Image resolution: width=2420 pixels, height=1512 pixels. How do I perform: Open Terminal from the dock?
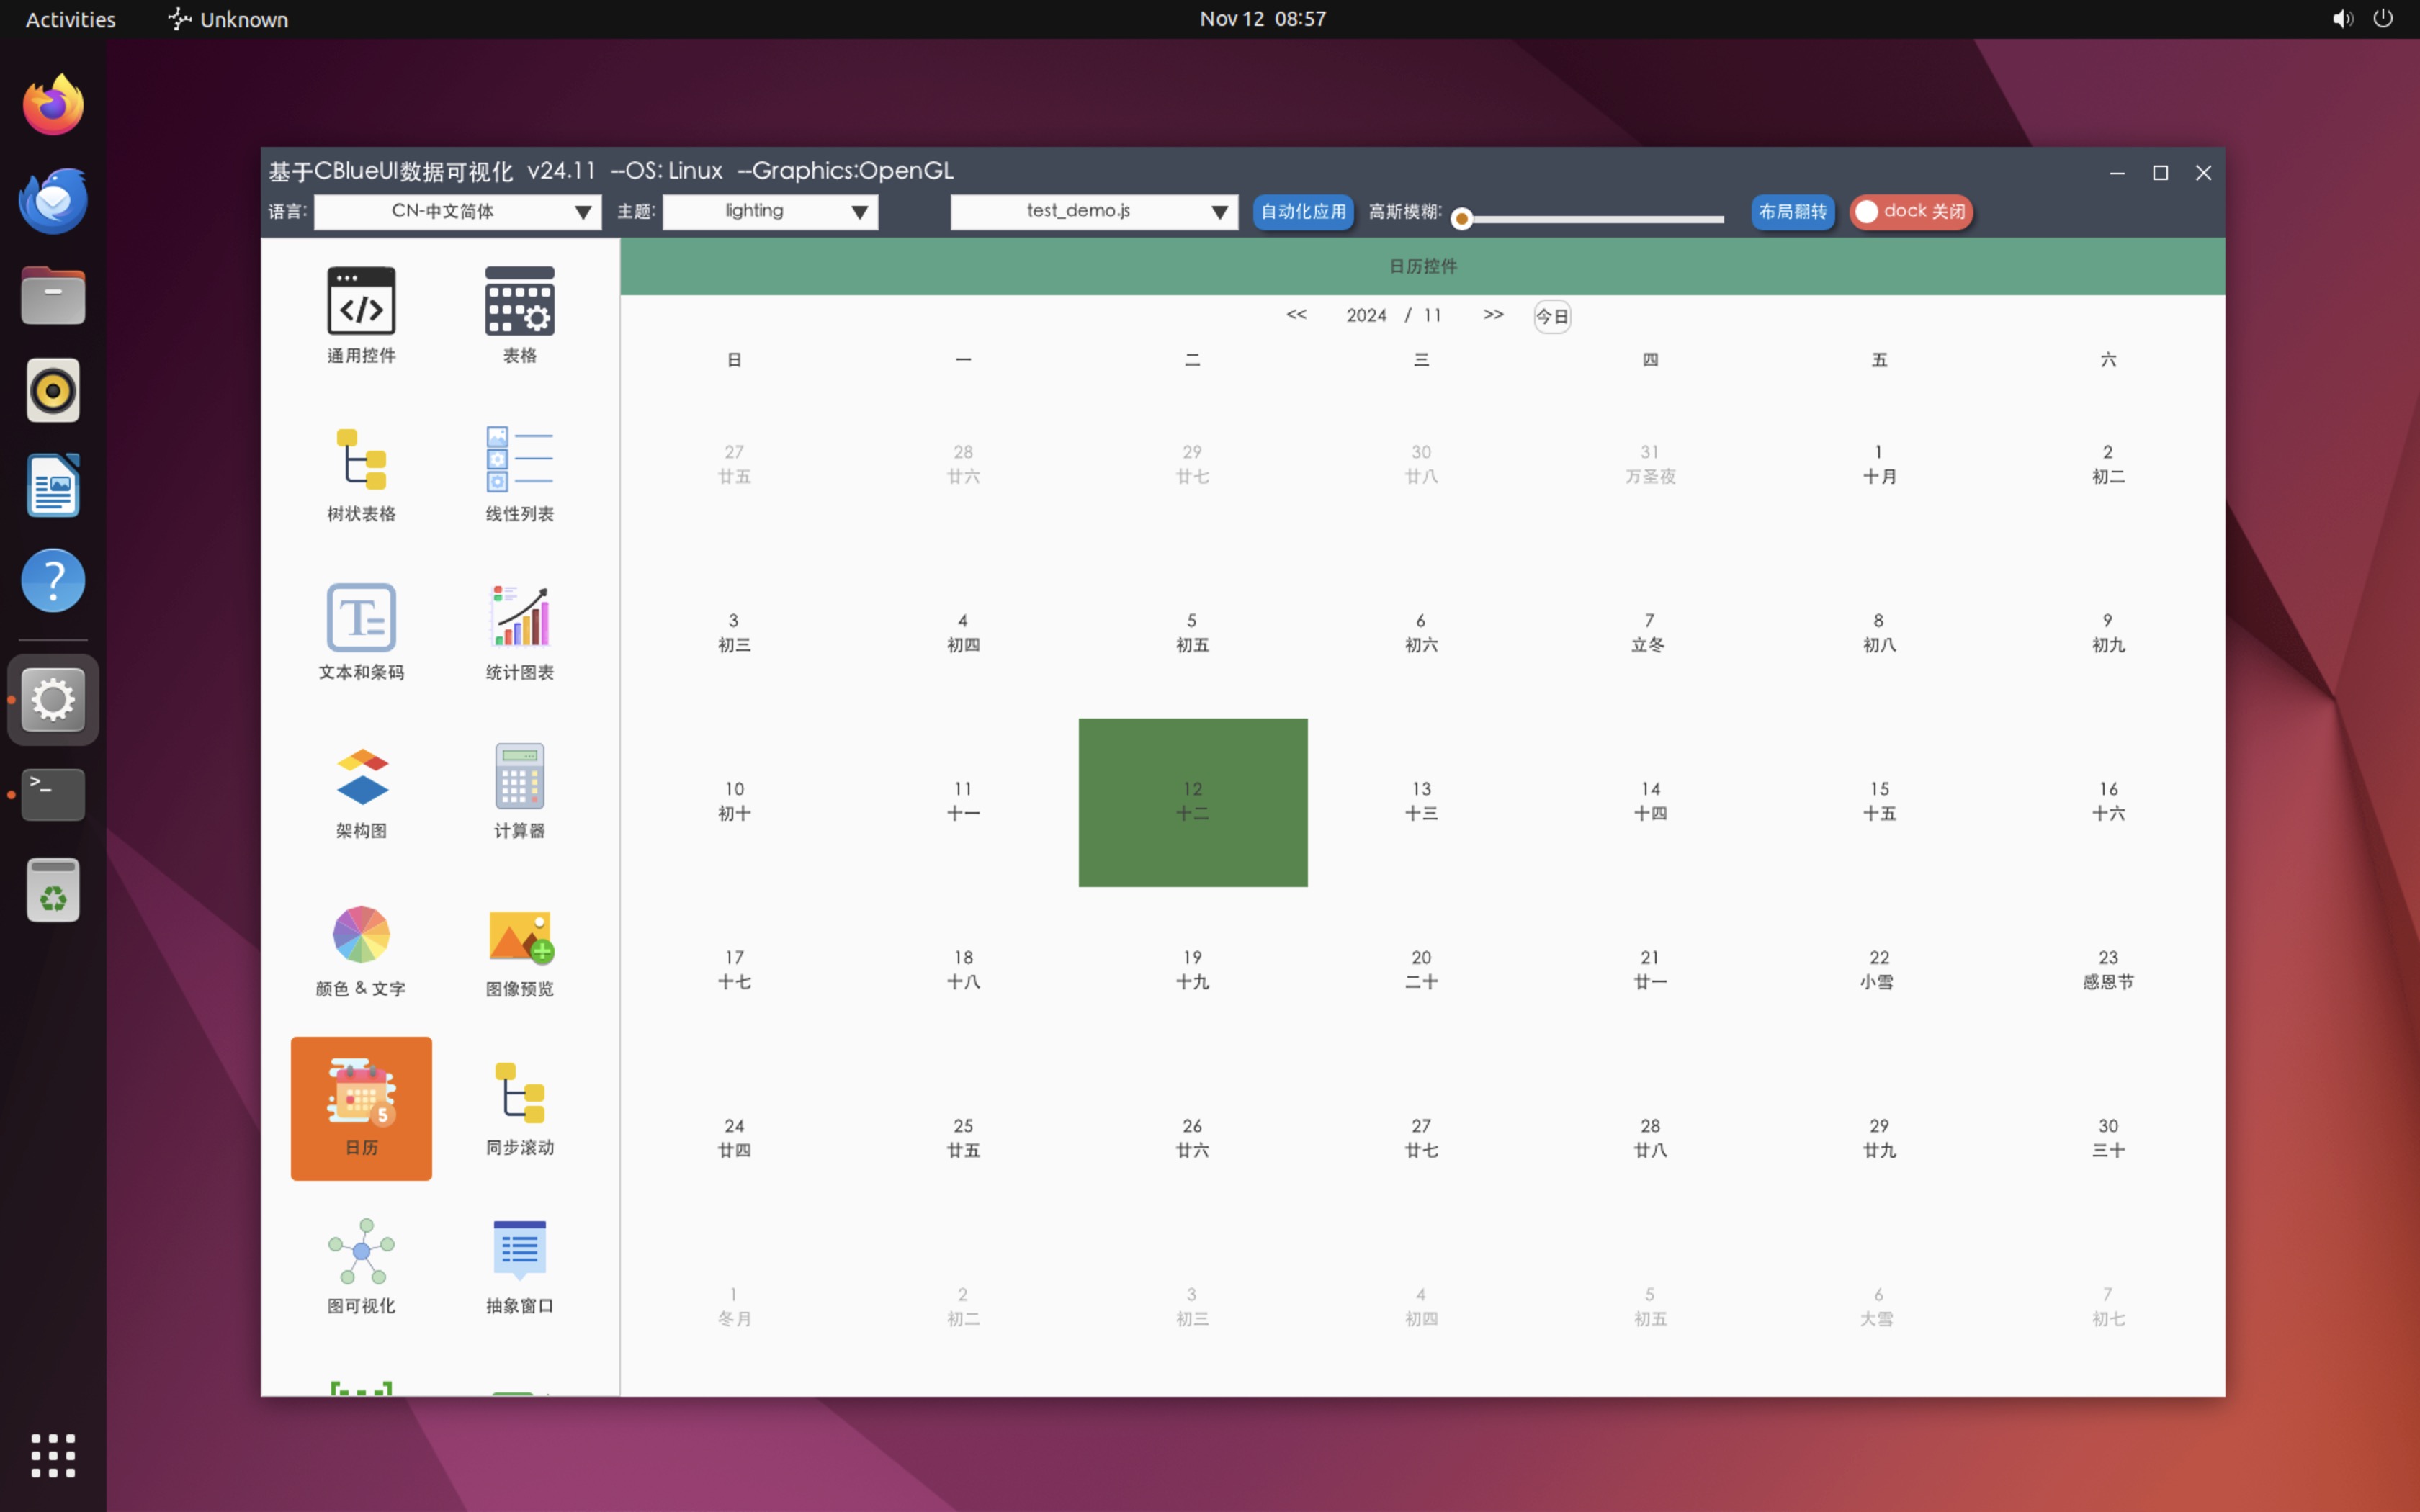(x=53, y=795)
